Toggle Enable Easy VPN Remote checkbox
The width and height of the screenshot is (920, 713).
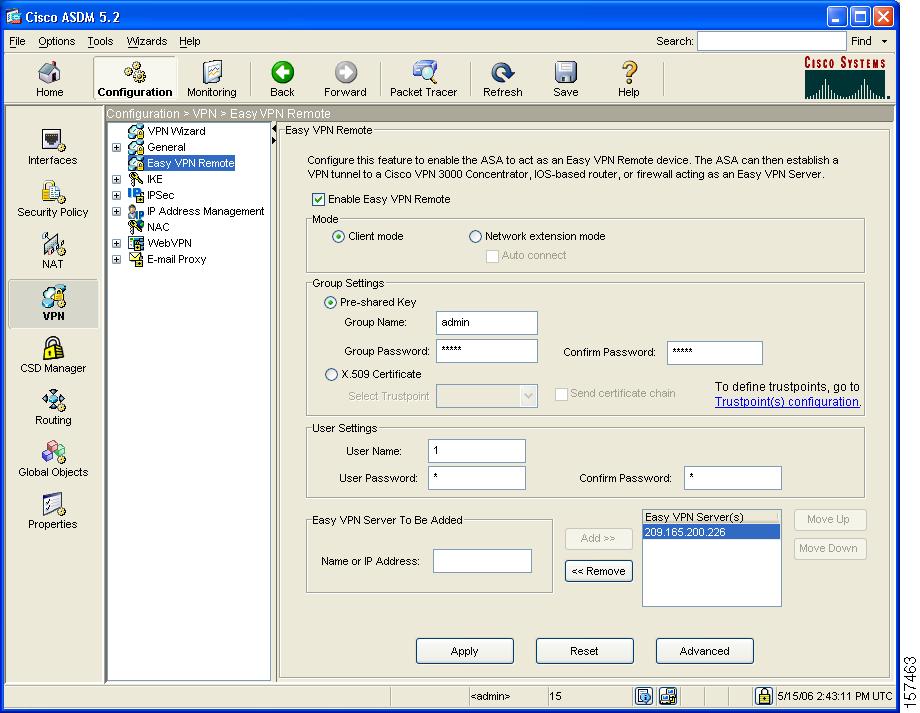(x=319, y=200)
